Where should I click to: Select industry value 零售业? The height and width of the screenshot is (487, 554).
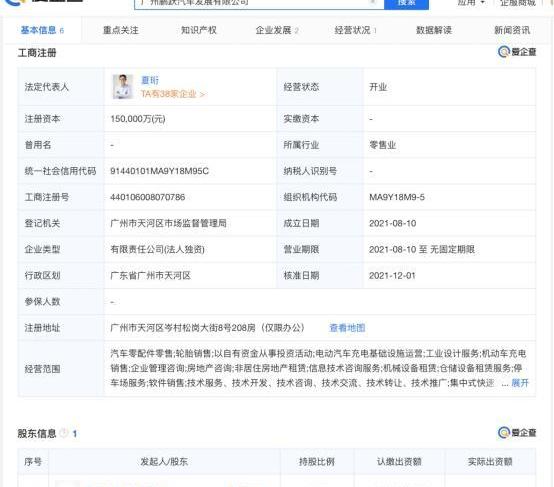383,145
